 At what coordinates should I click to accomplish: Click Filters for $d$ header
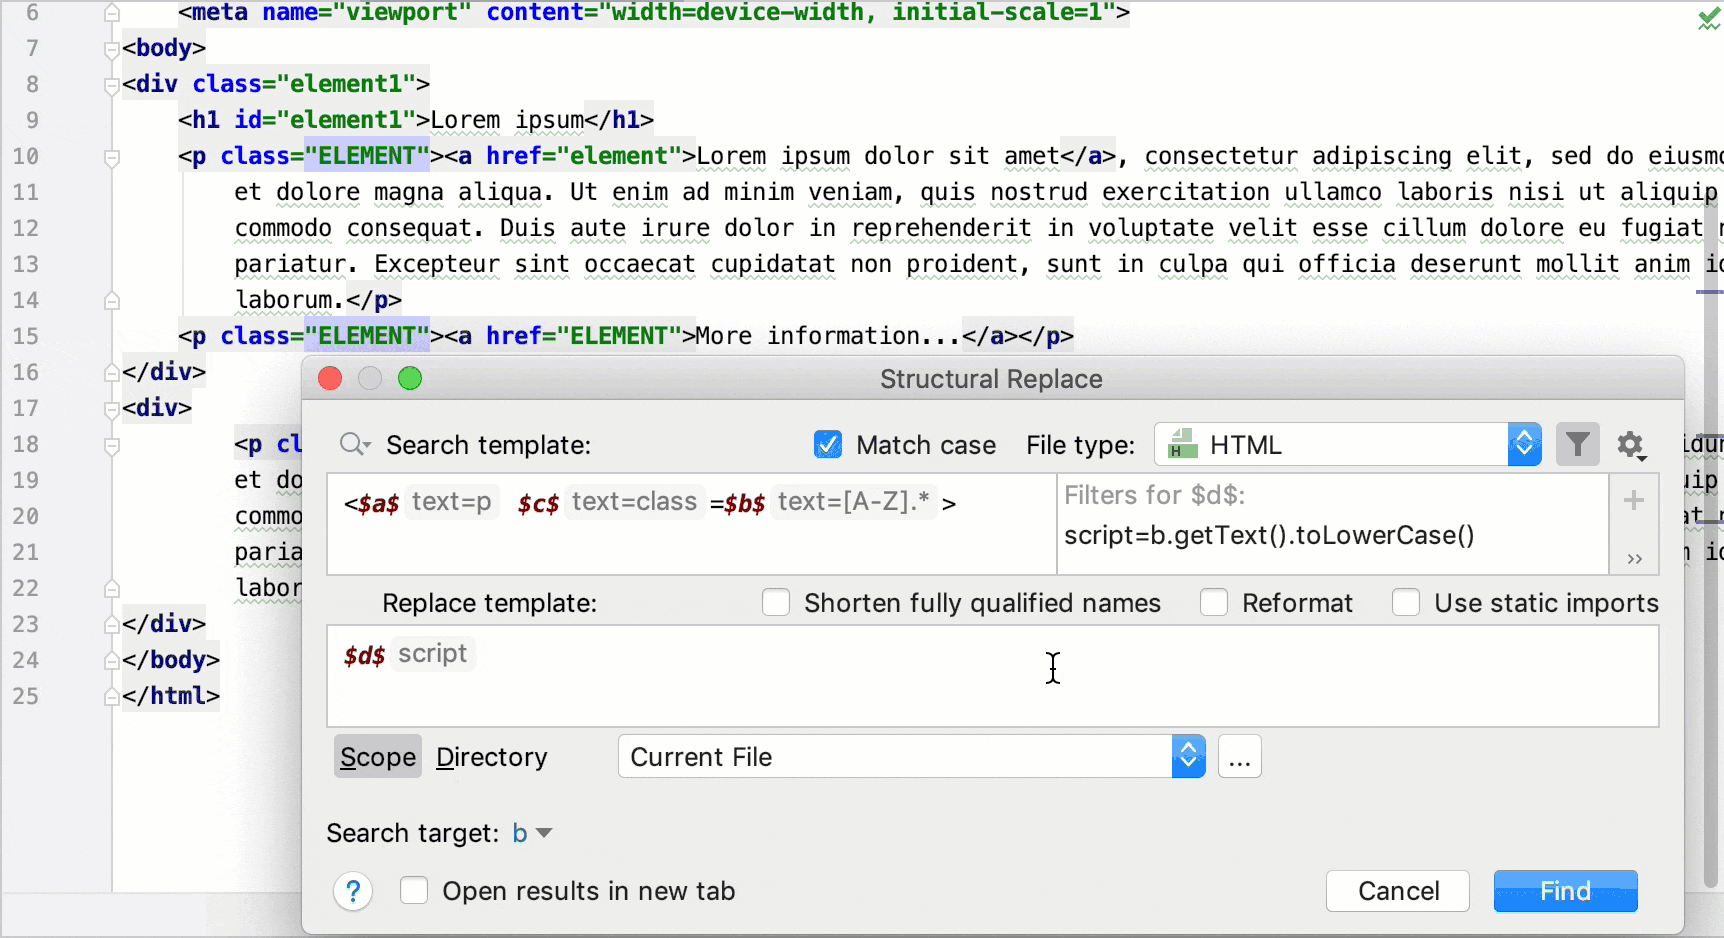pyautogui.click(x=1154, y=495)
